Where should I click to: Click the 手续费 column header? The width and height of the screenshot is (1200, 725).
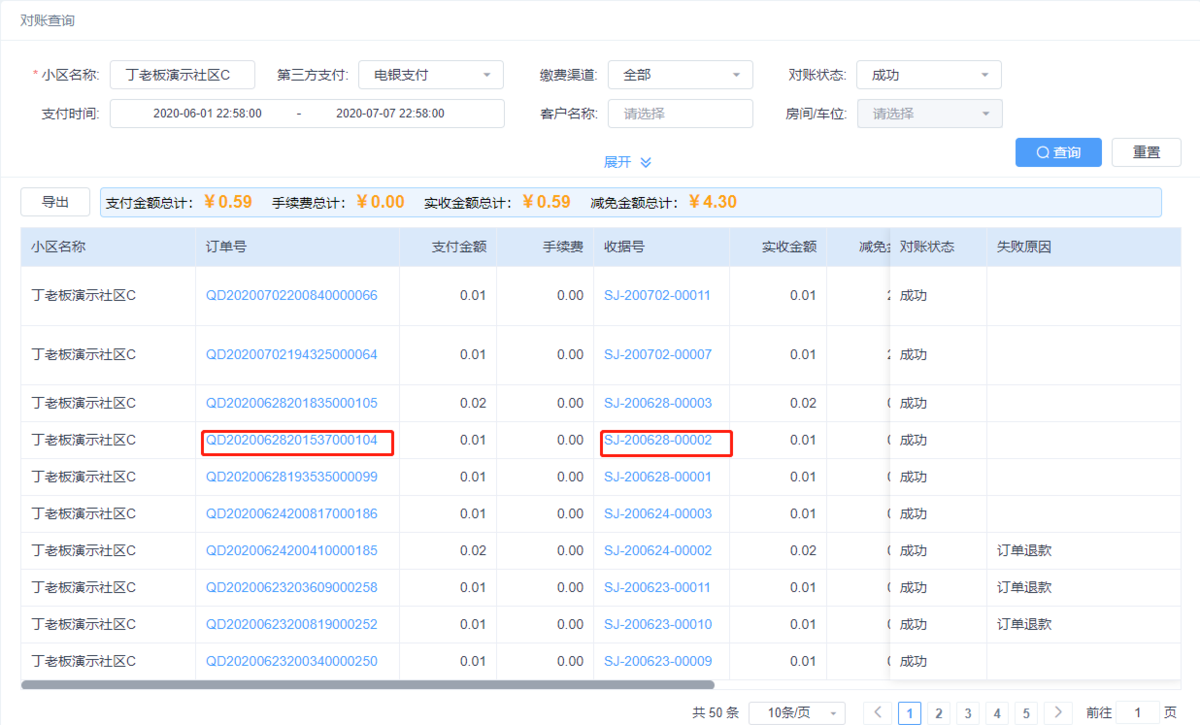[544, 247]
